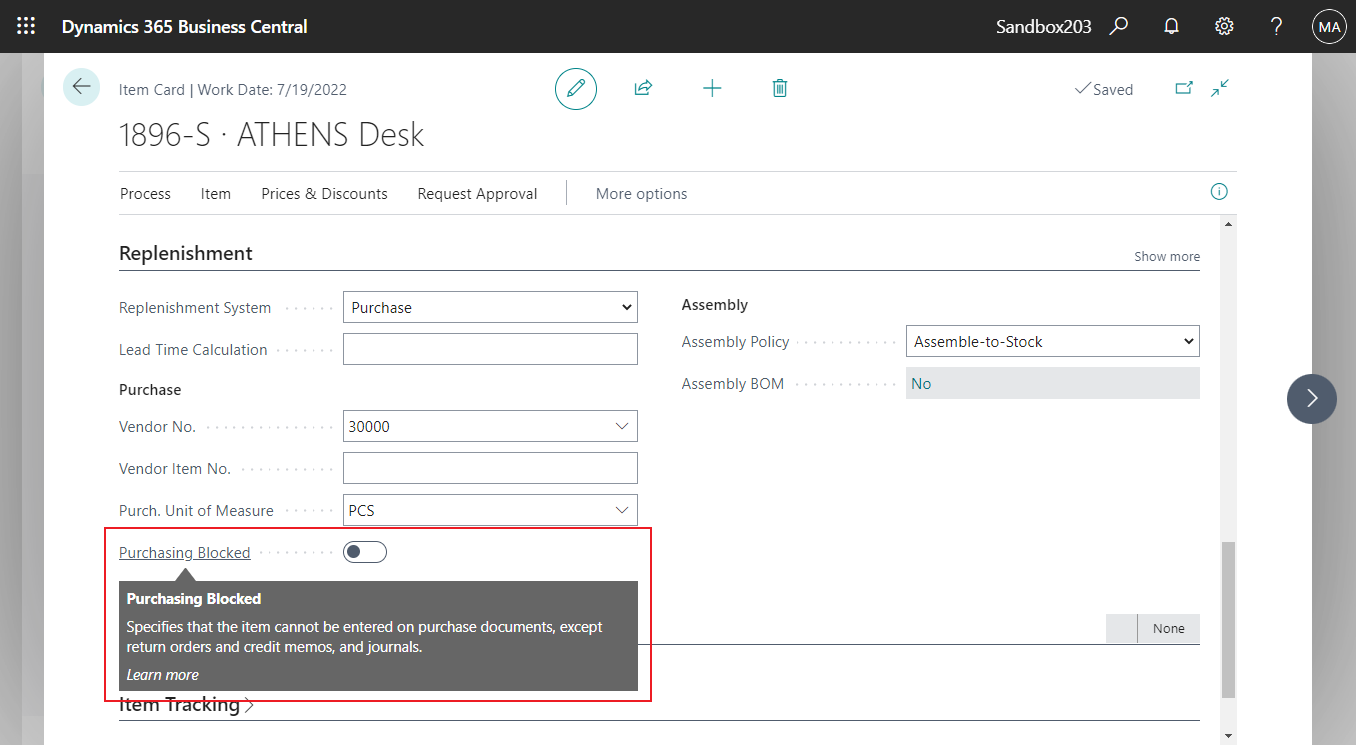Screen dimensions: 1356x745
Task: Open the Assembly Policy dropdown
Action: click(1185, 341)
